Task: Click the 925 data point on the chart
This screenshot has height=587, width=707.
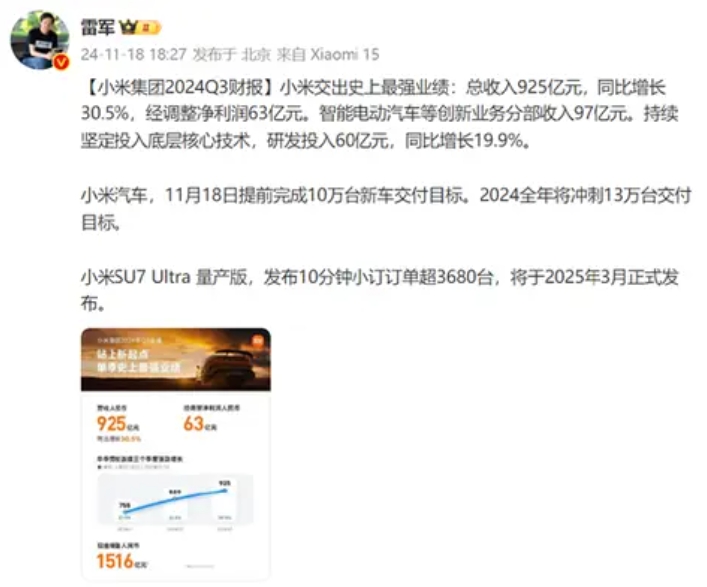Action: tap(225, 491)
